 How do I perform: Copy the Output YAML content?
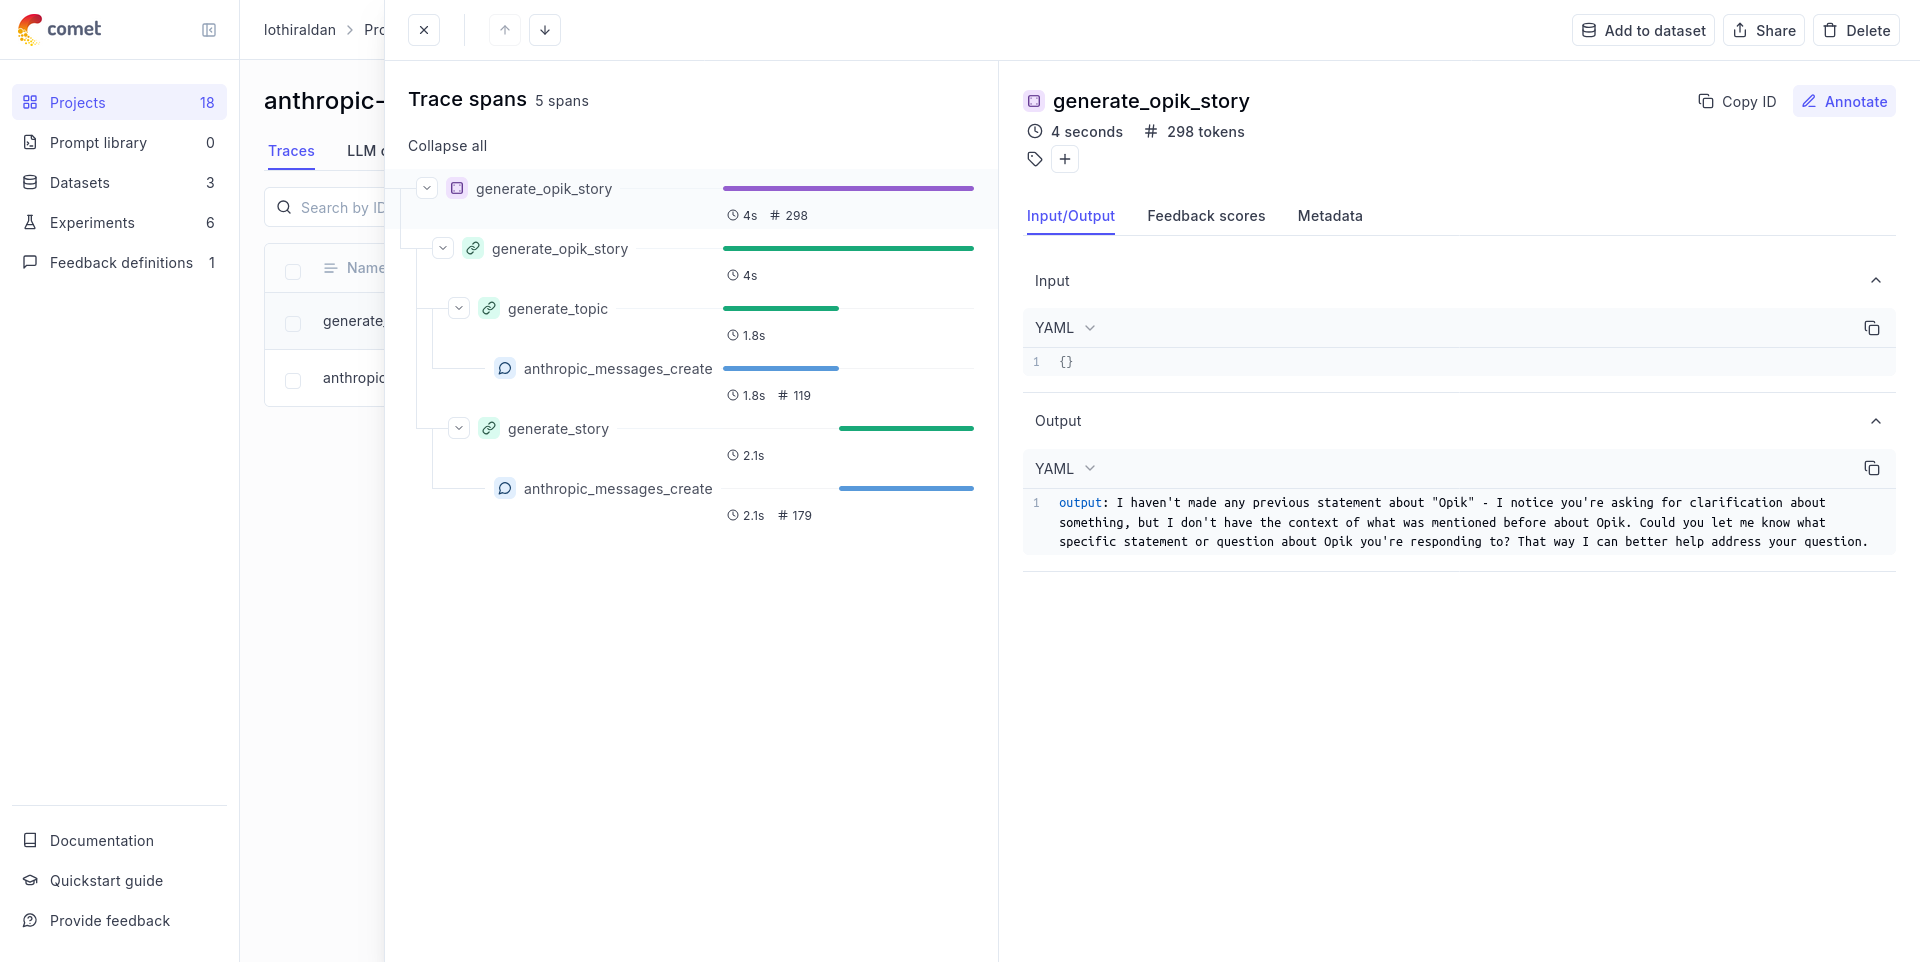(1871, 468)
